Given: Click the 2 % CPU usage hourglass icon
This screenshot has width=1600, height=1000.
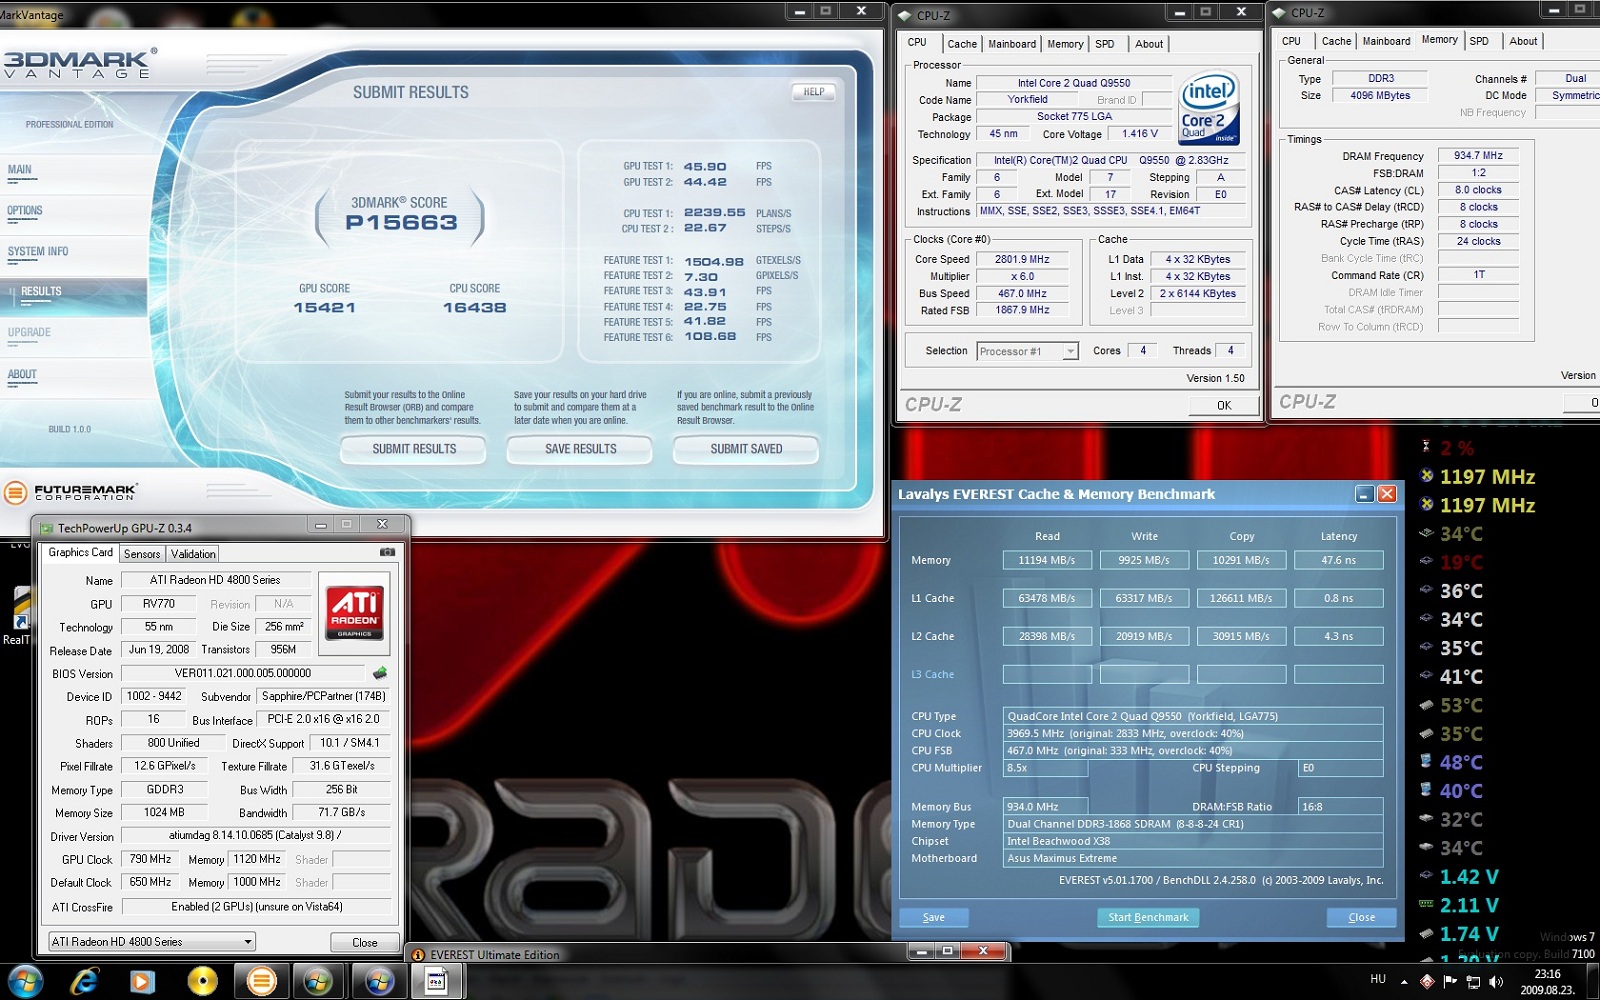Looking at the screenshot, I should coord(1427,447).
